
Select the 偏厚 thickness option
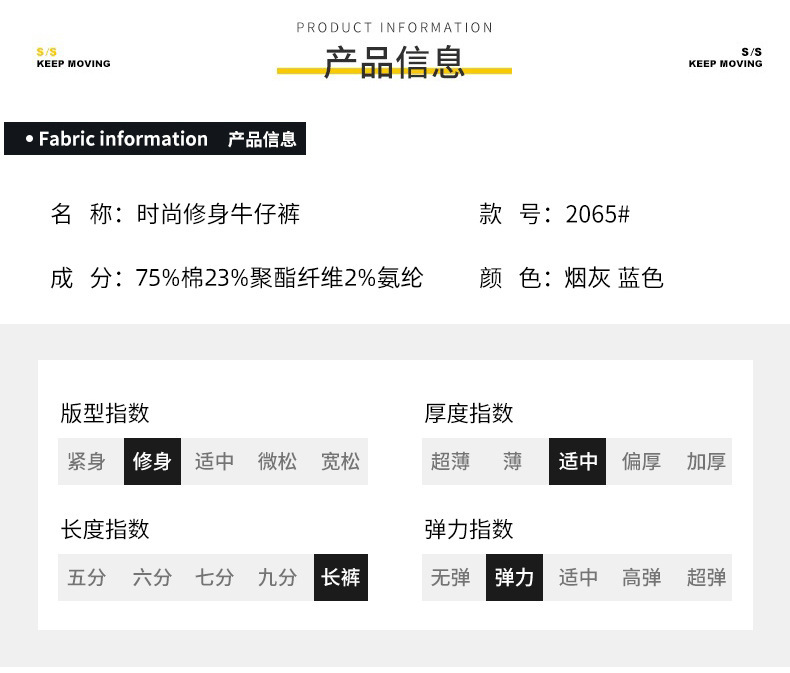point(641,461)
